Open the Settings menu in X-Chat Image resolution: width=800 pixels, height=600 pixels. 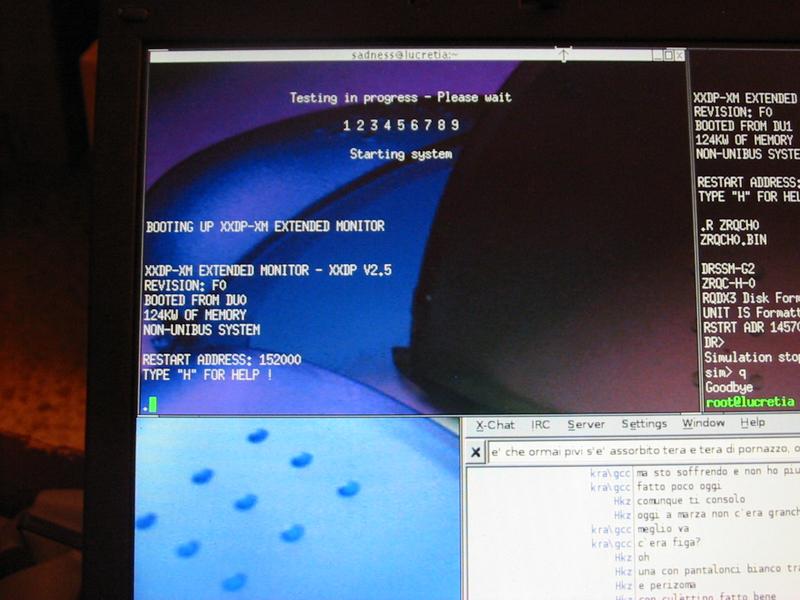(644, 423)
